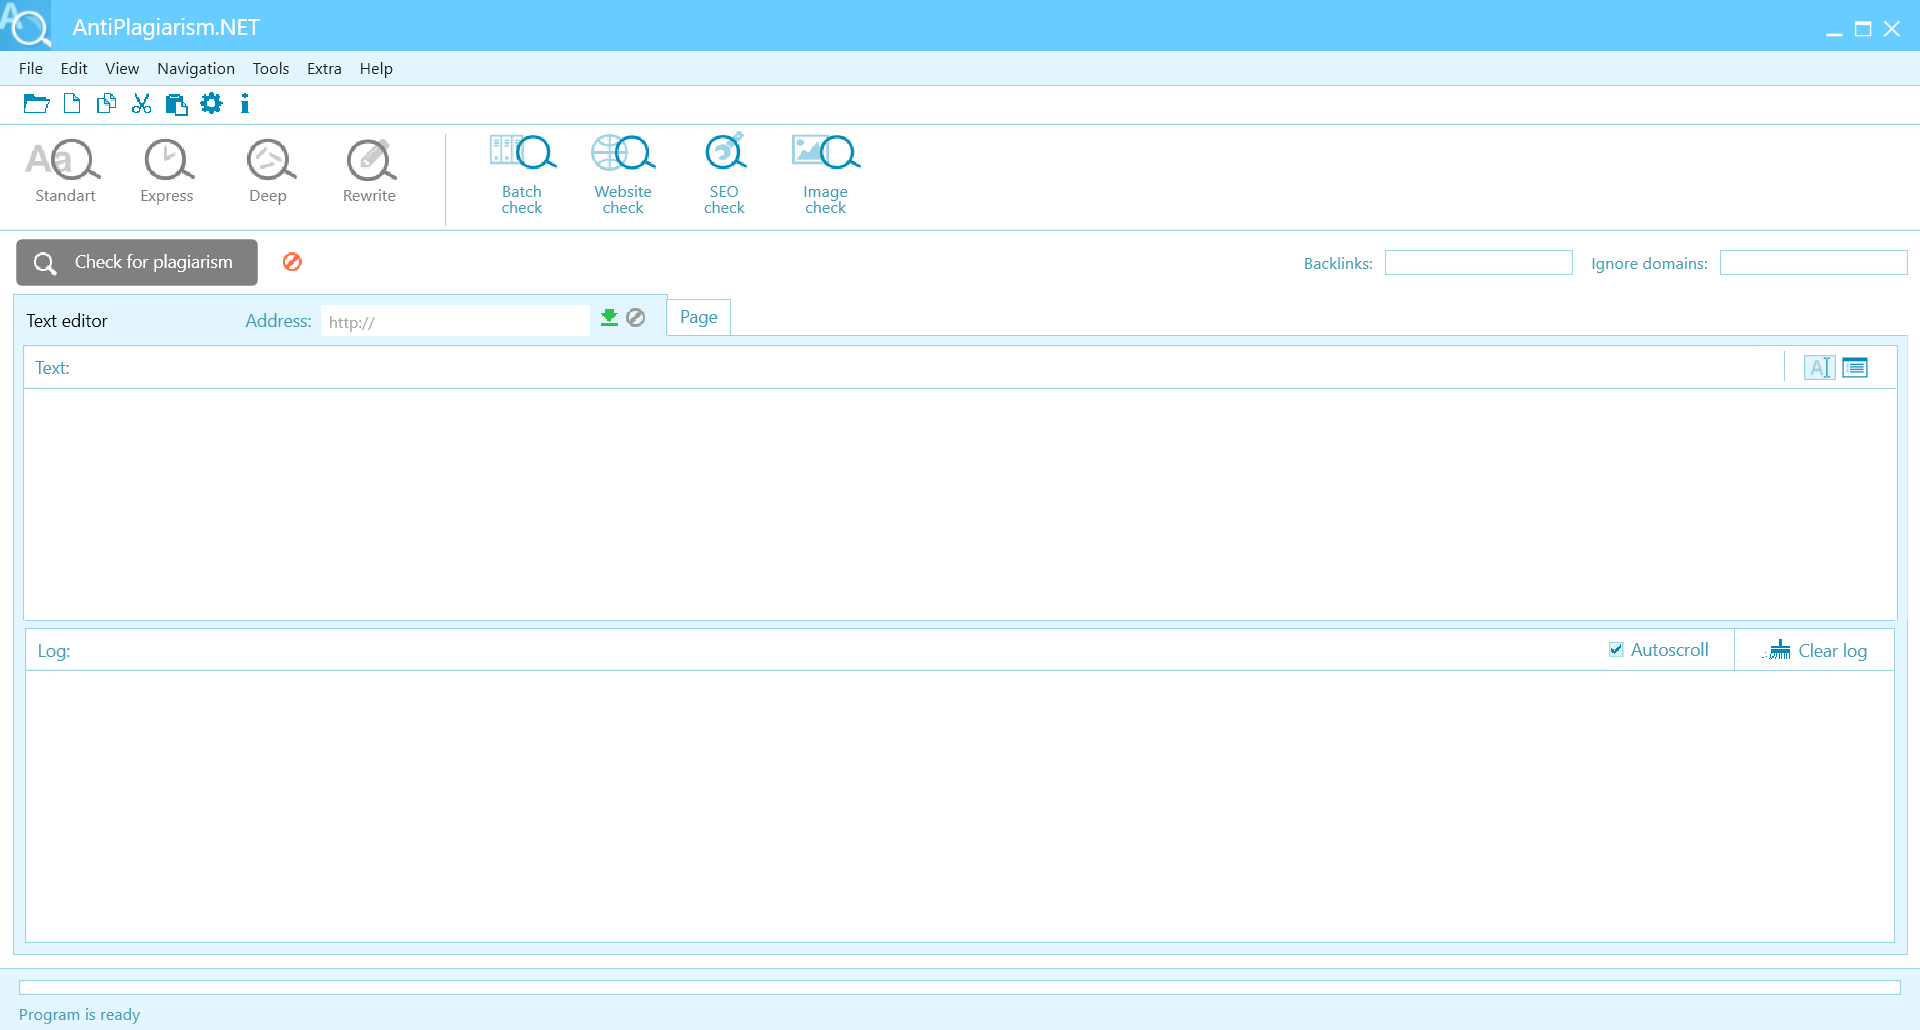The width and height of the screenshot is (1920, 1030).
Task: Open the Extra menu
Action: coord(324,69)
